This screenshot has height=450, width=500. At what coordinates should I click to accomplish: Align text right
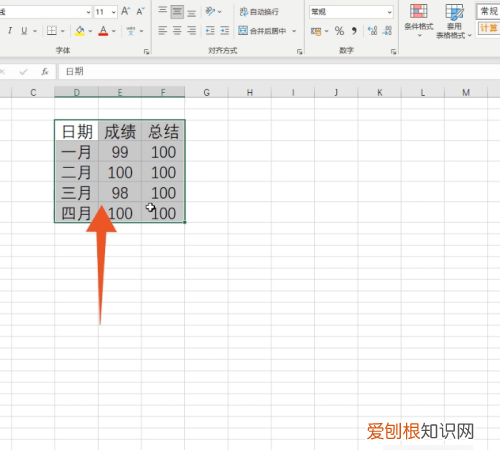tap(191, 31)
